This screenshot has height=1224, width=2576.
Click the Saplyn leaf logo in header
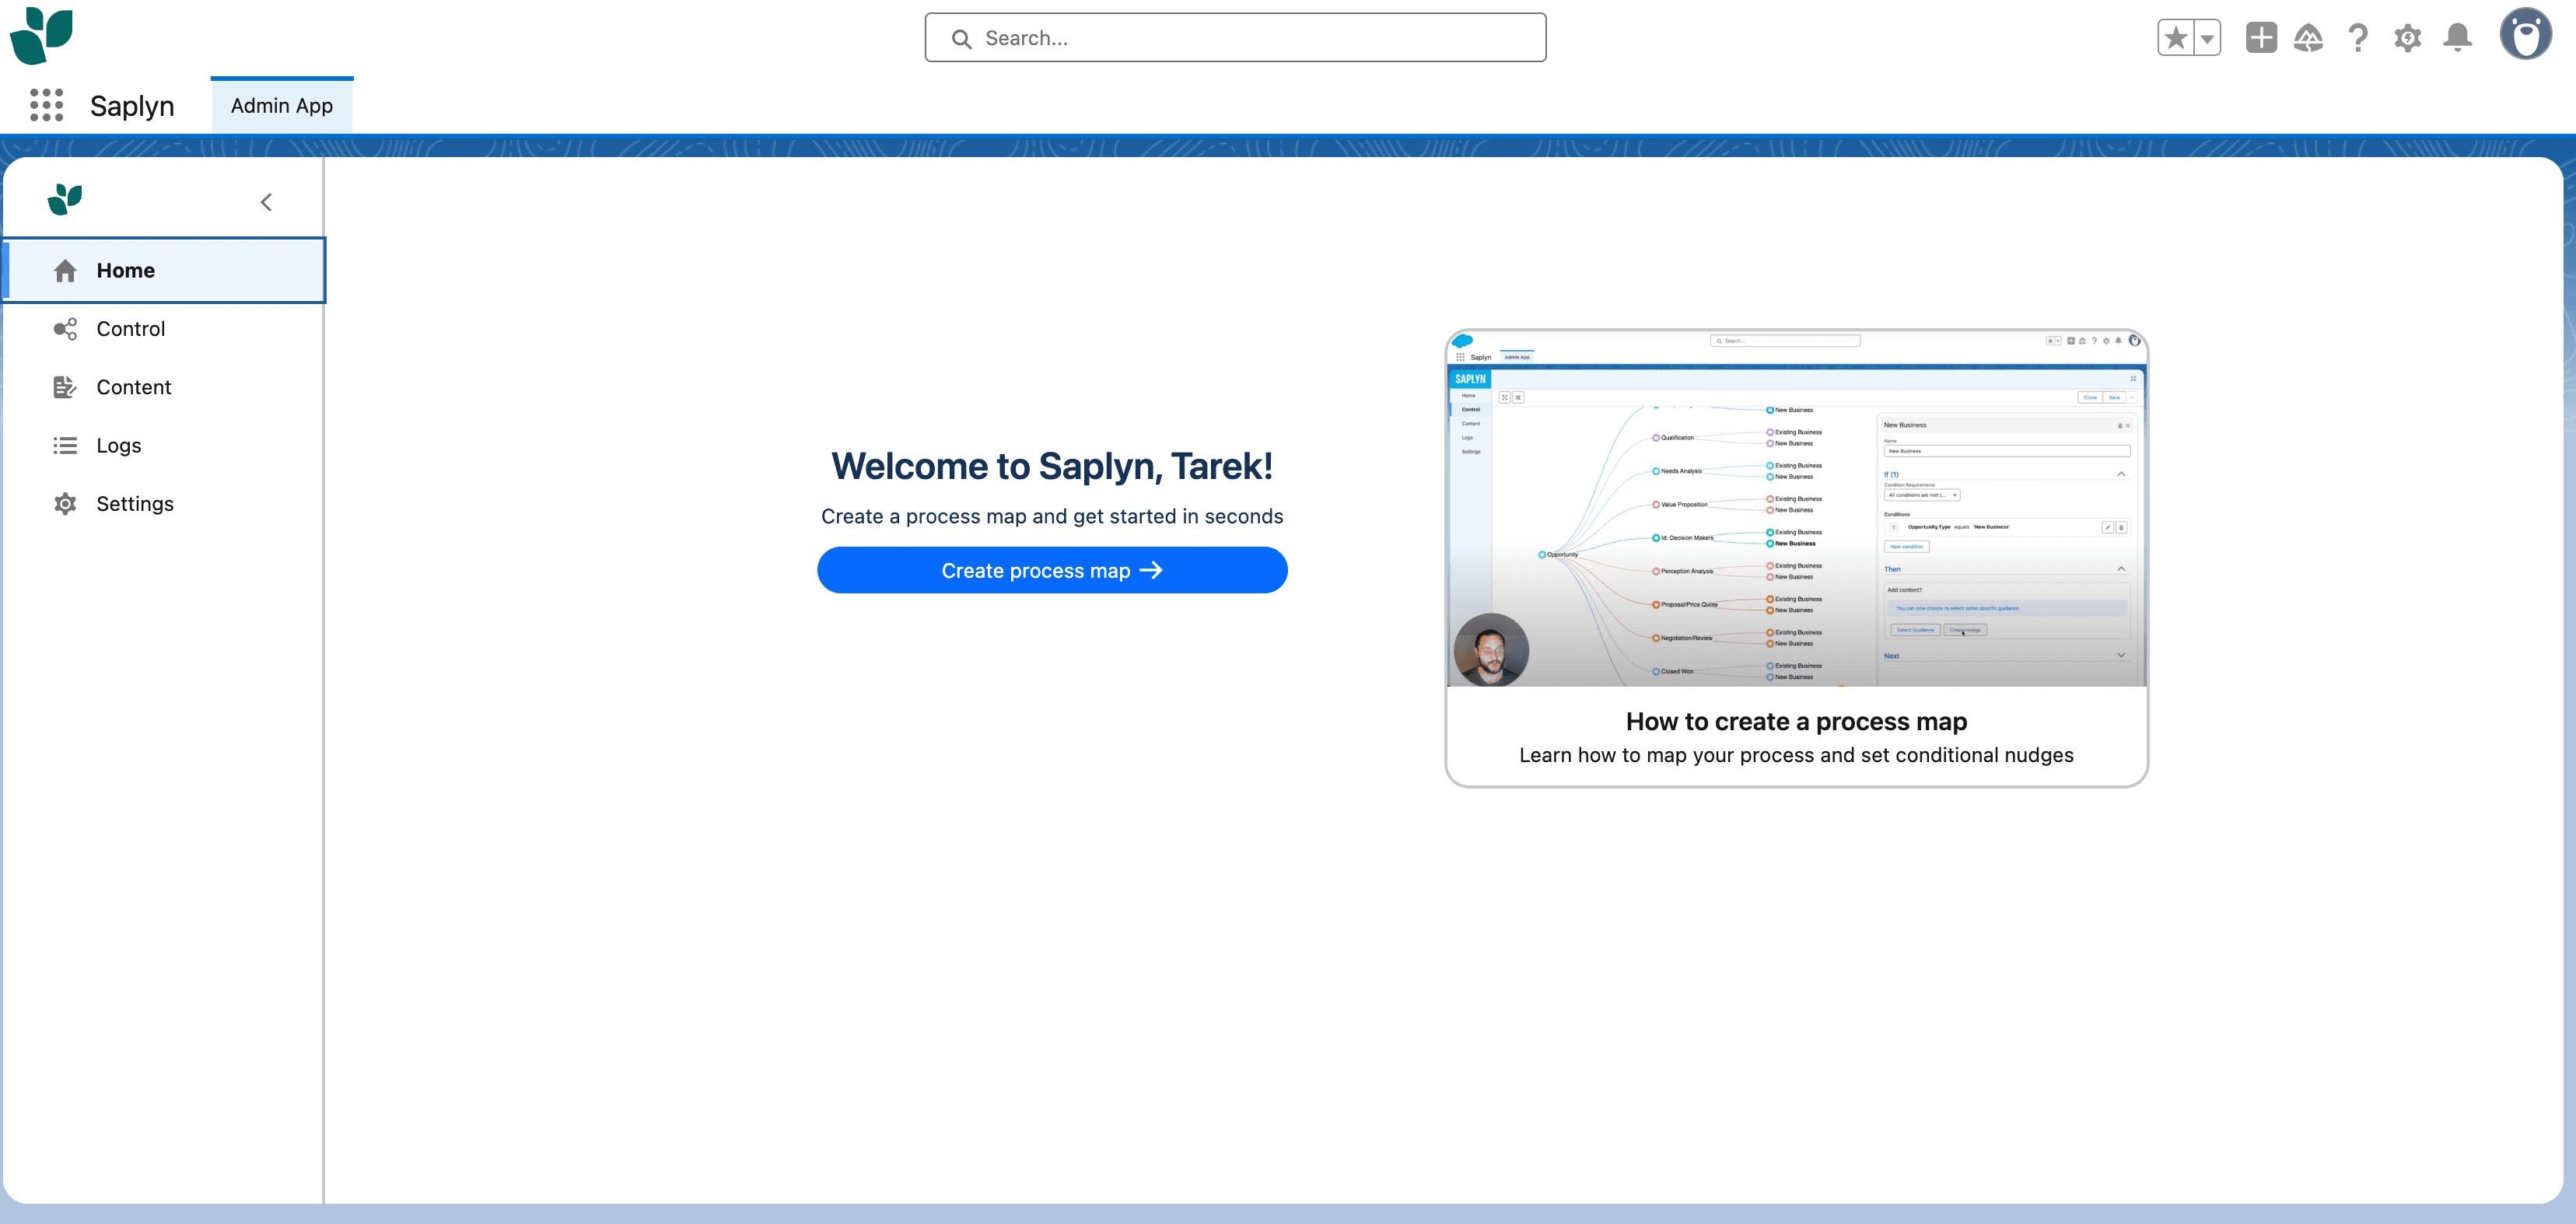[x=41, y=35]
